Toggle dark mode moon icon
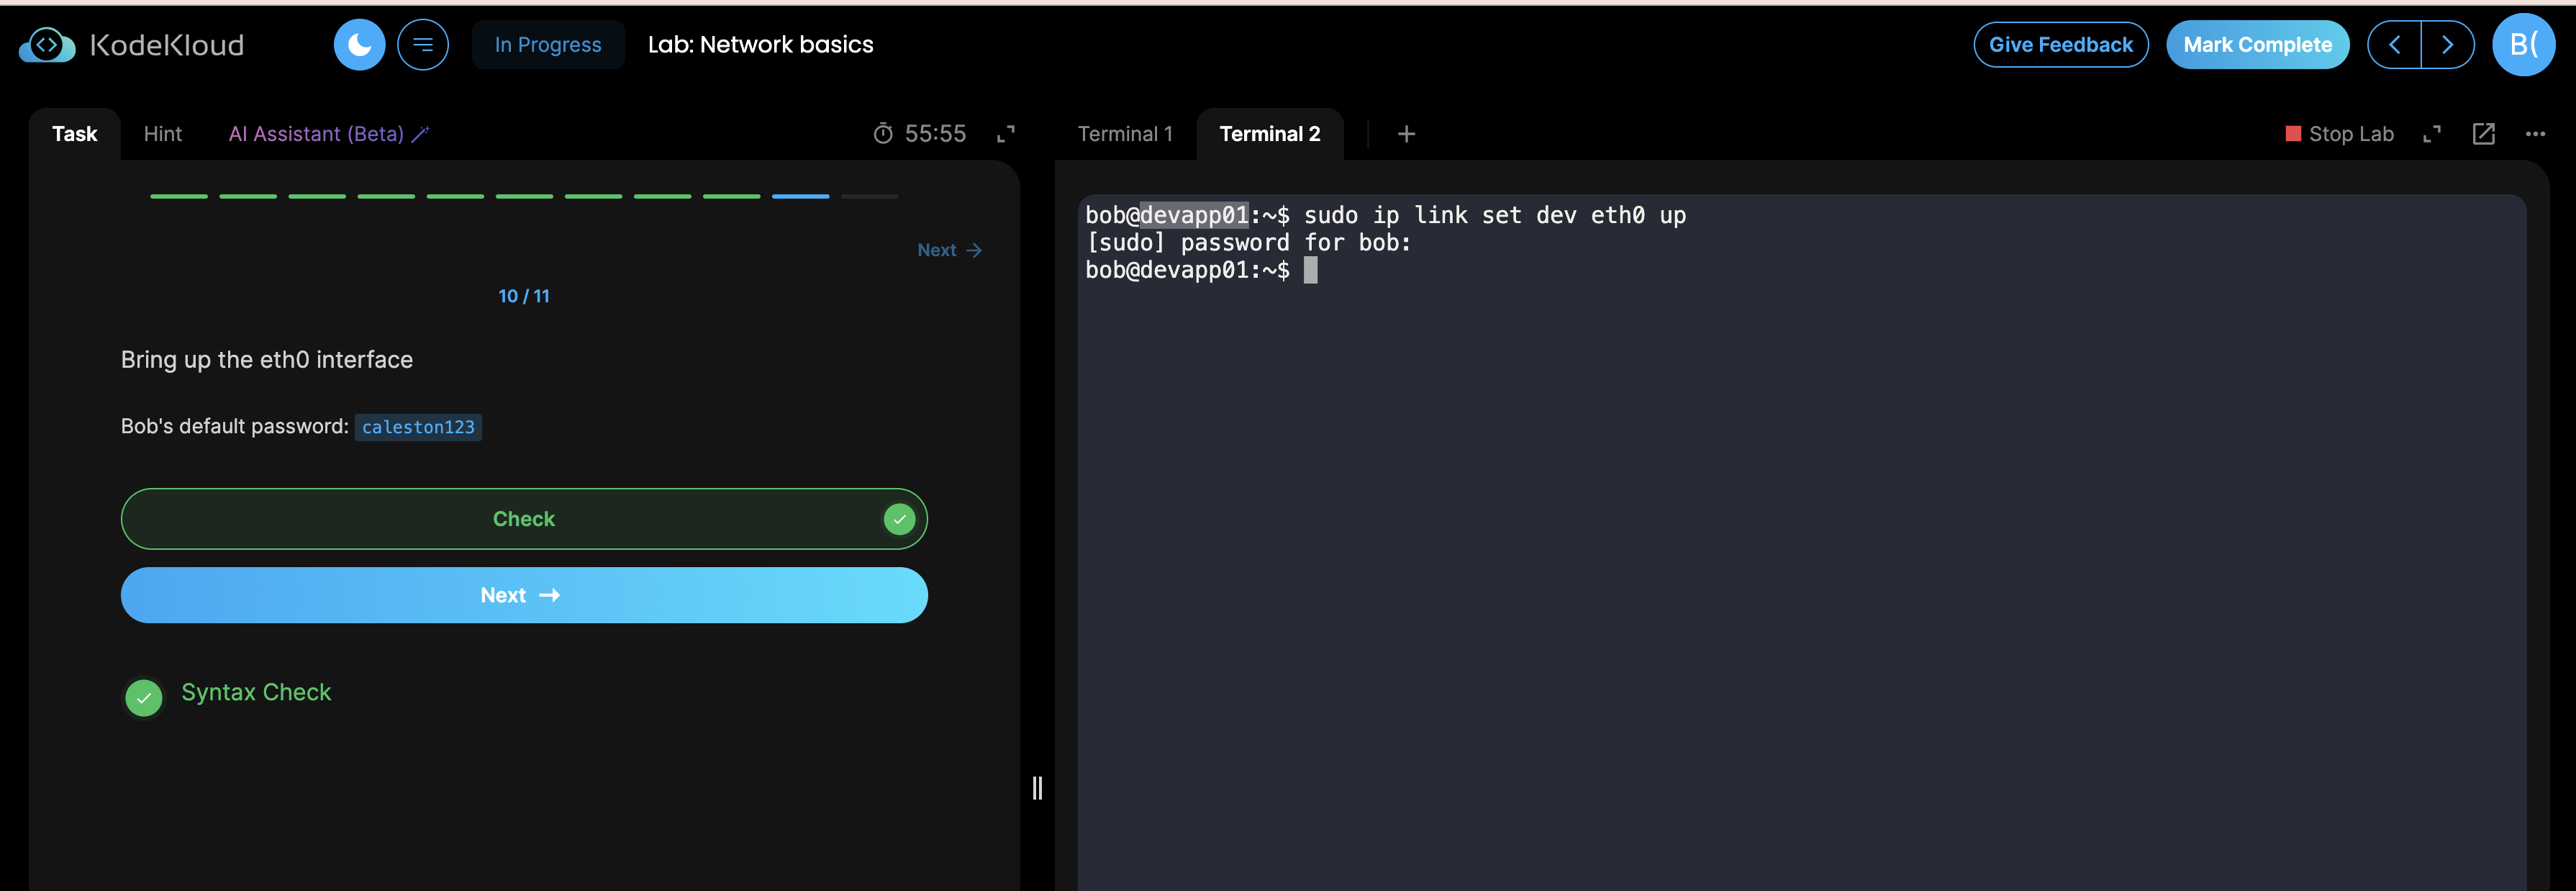This screenshot has width=2576, height=891. (359, 44)
